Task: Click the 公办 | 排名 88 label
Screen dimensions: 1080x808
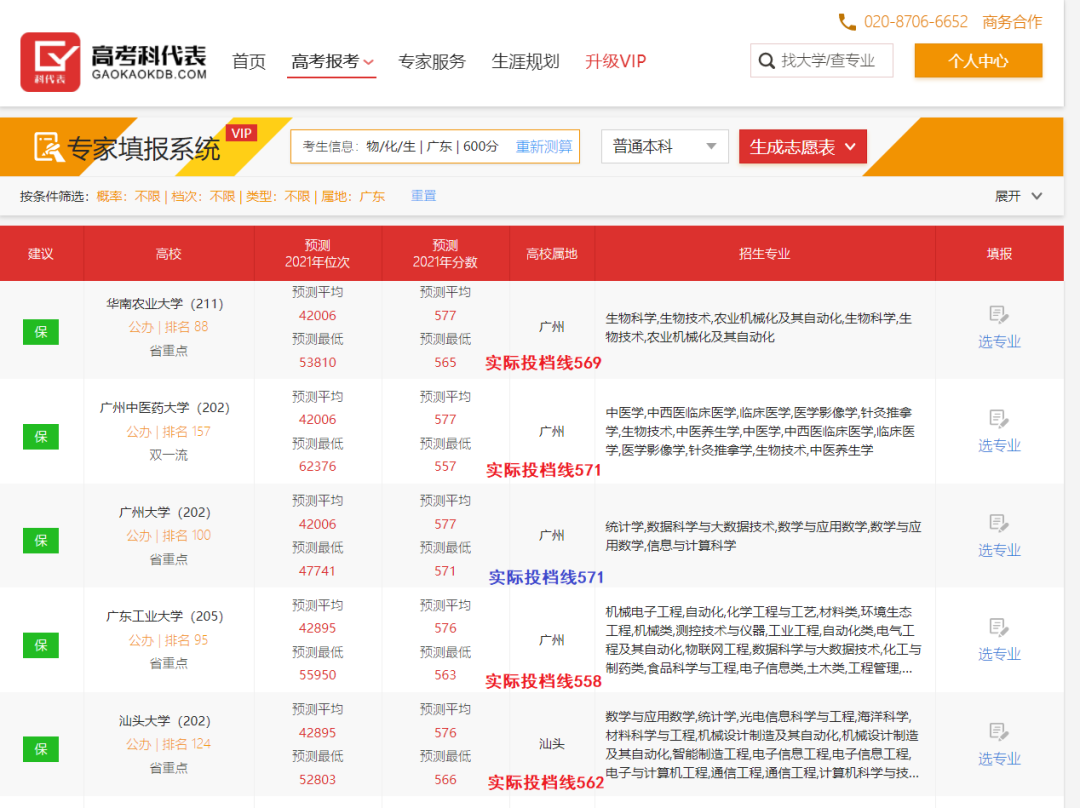Action: pyautogui.click(x=168, y=327)
